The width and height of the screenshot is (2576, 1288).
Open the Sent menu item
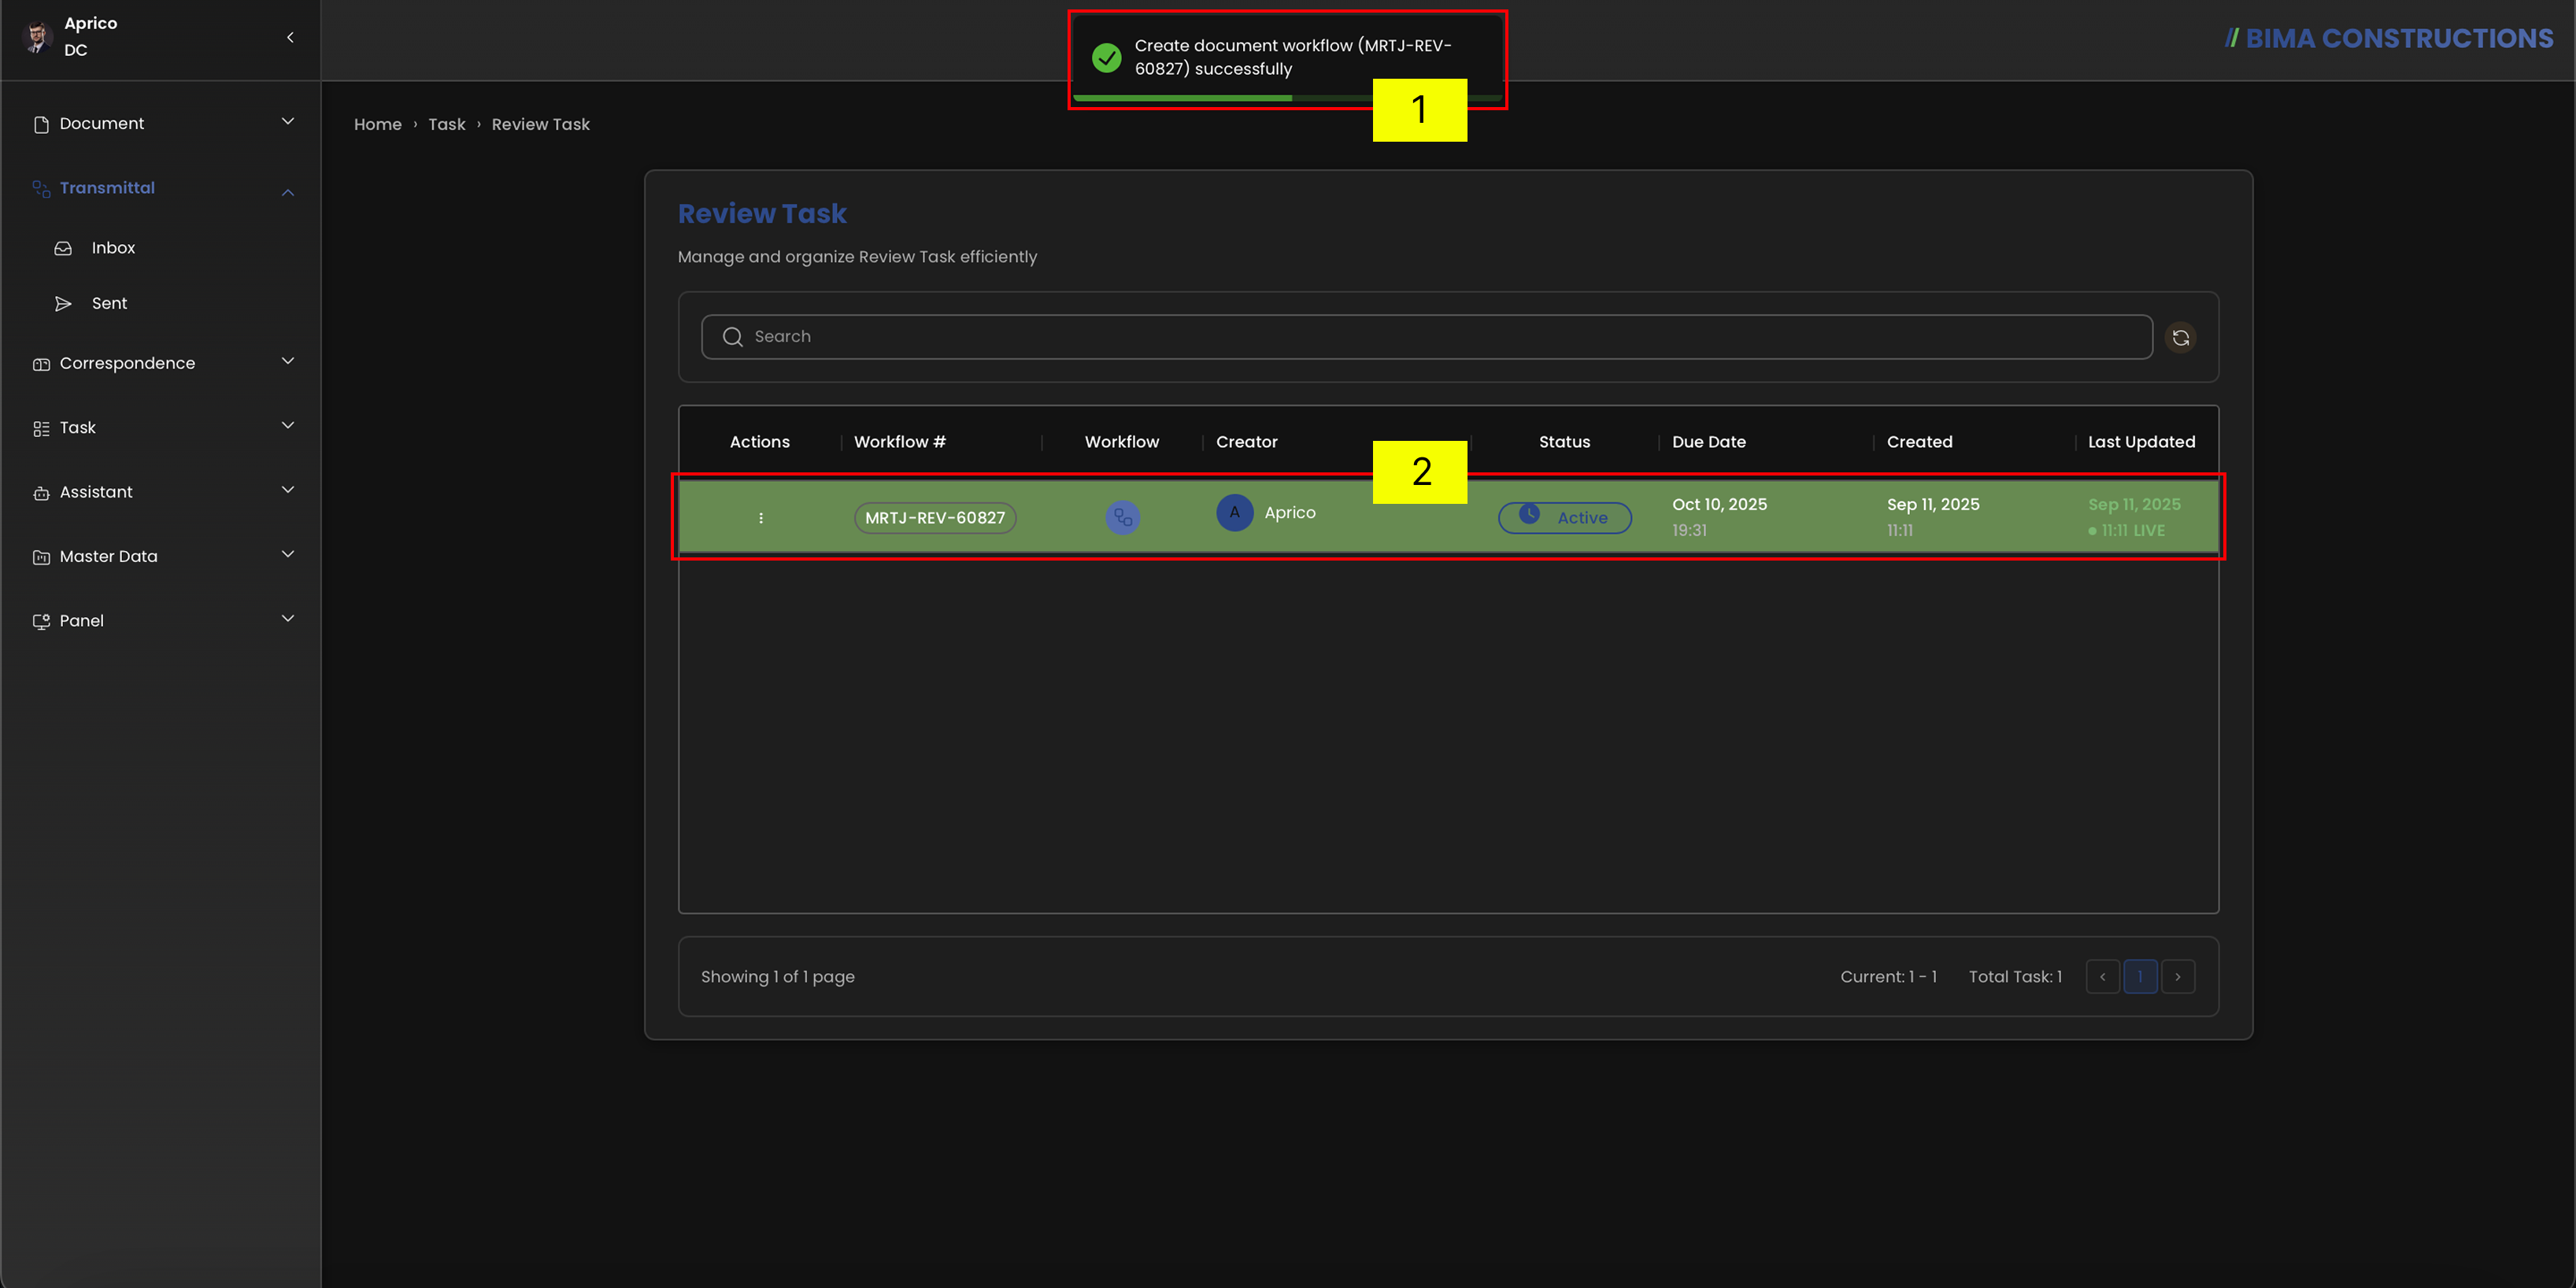click(109, 304)
